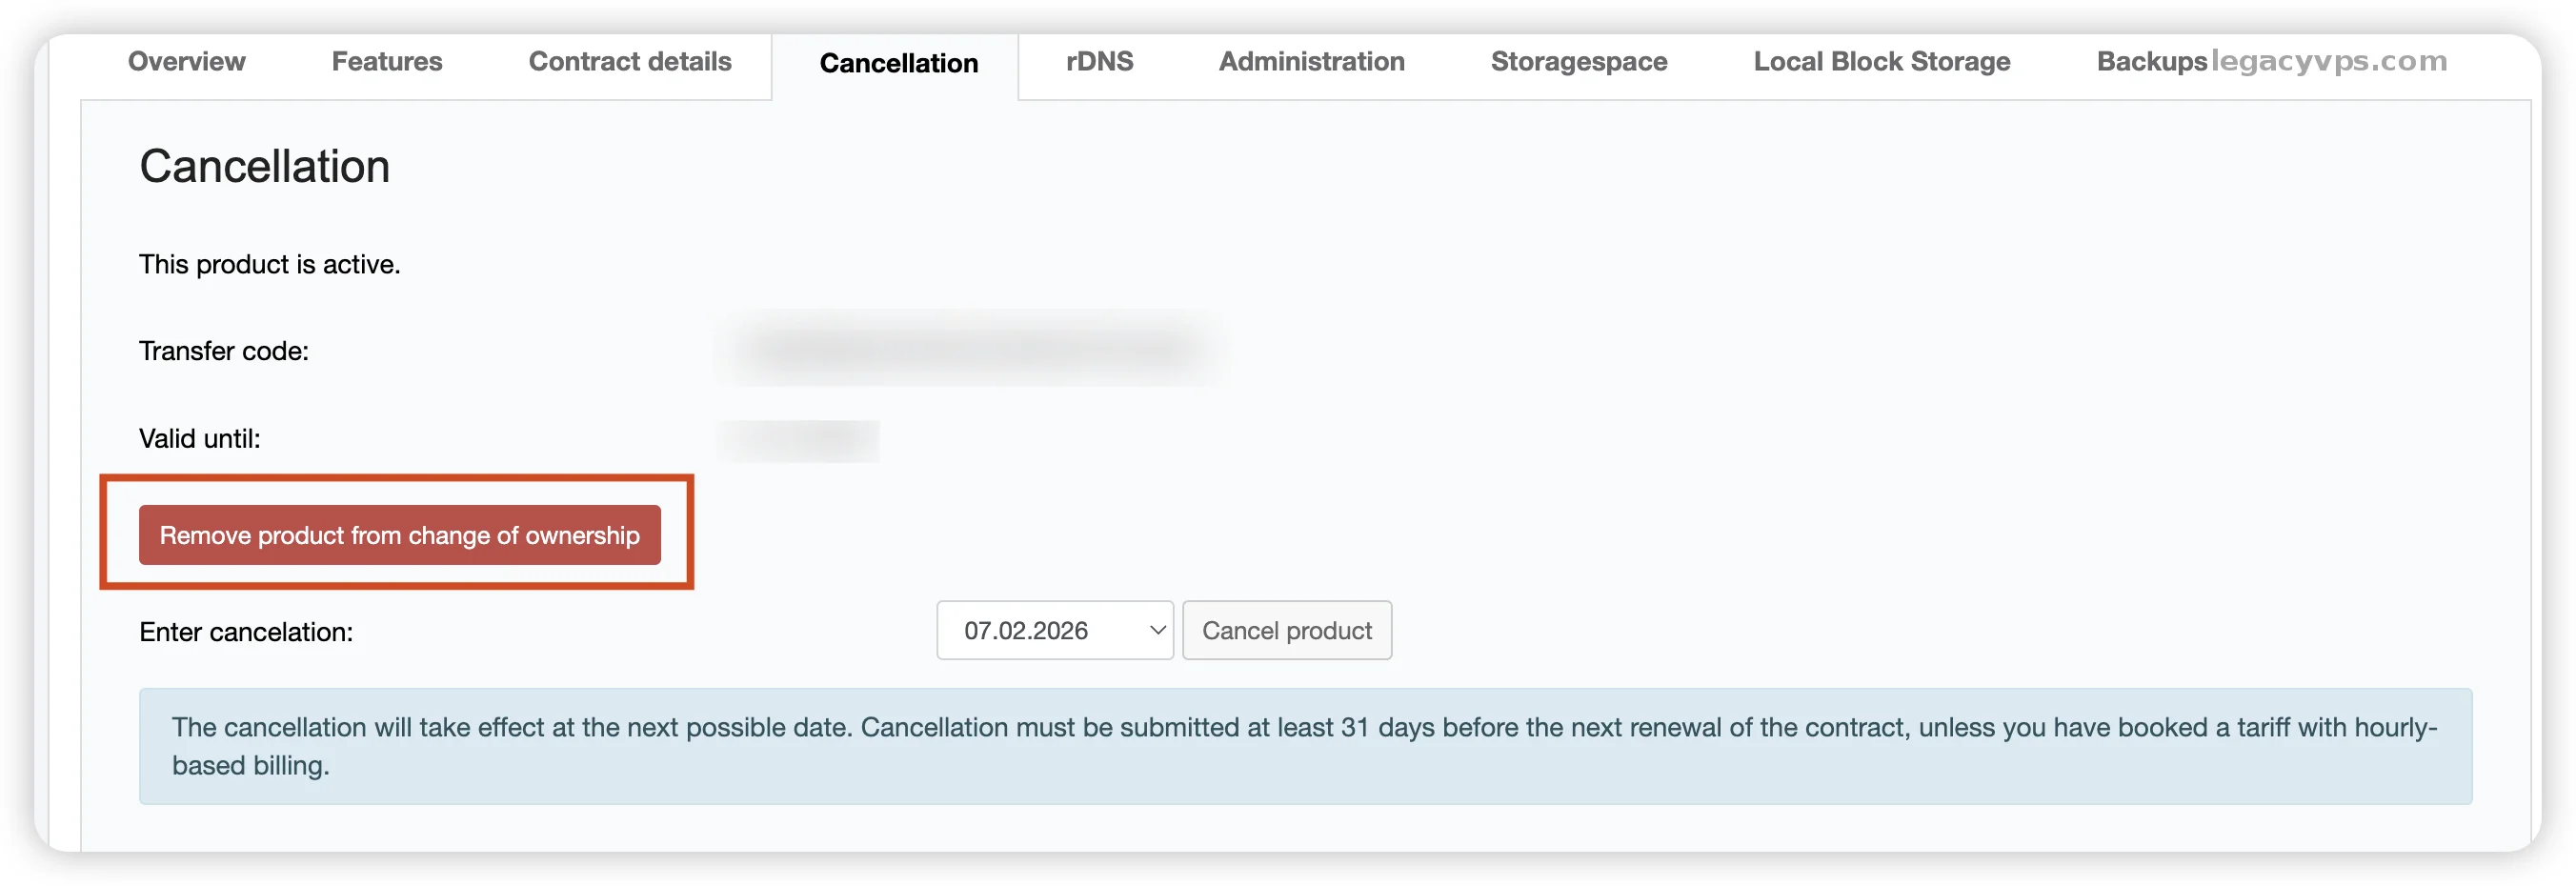This screenshot has height=886, width=2576.
Task: Switch to the Features tab
Action: pyautogui.click(x=386, y=62)
